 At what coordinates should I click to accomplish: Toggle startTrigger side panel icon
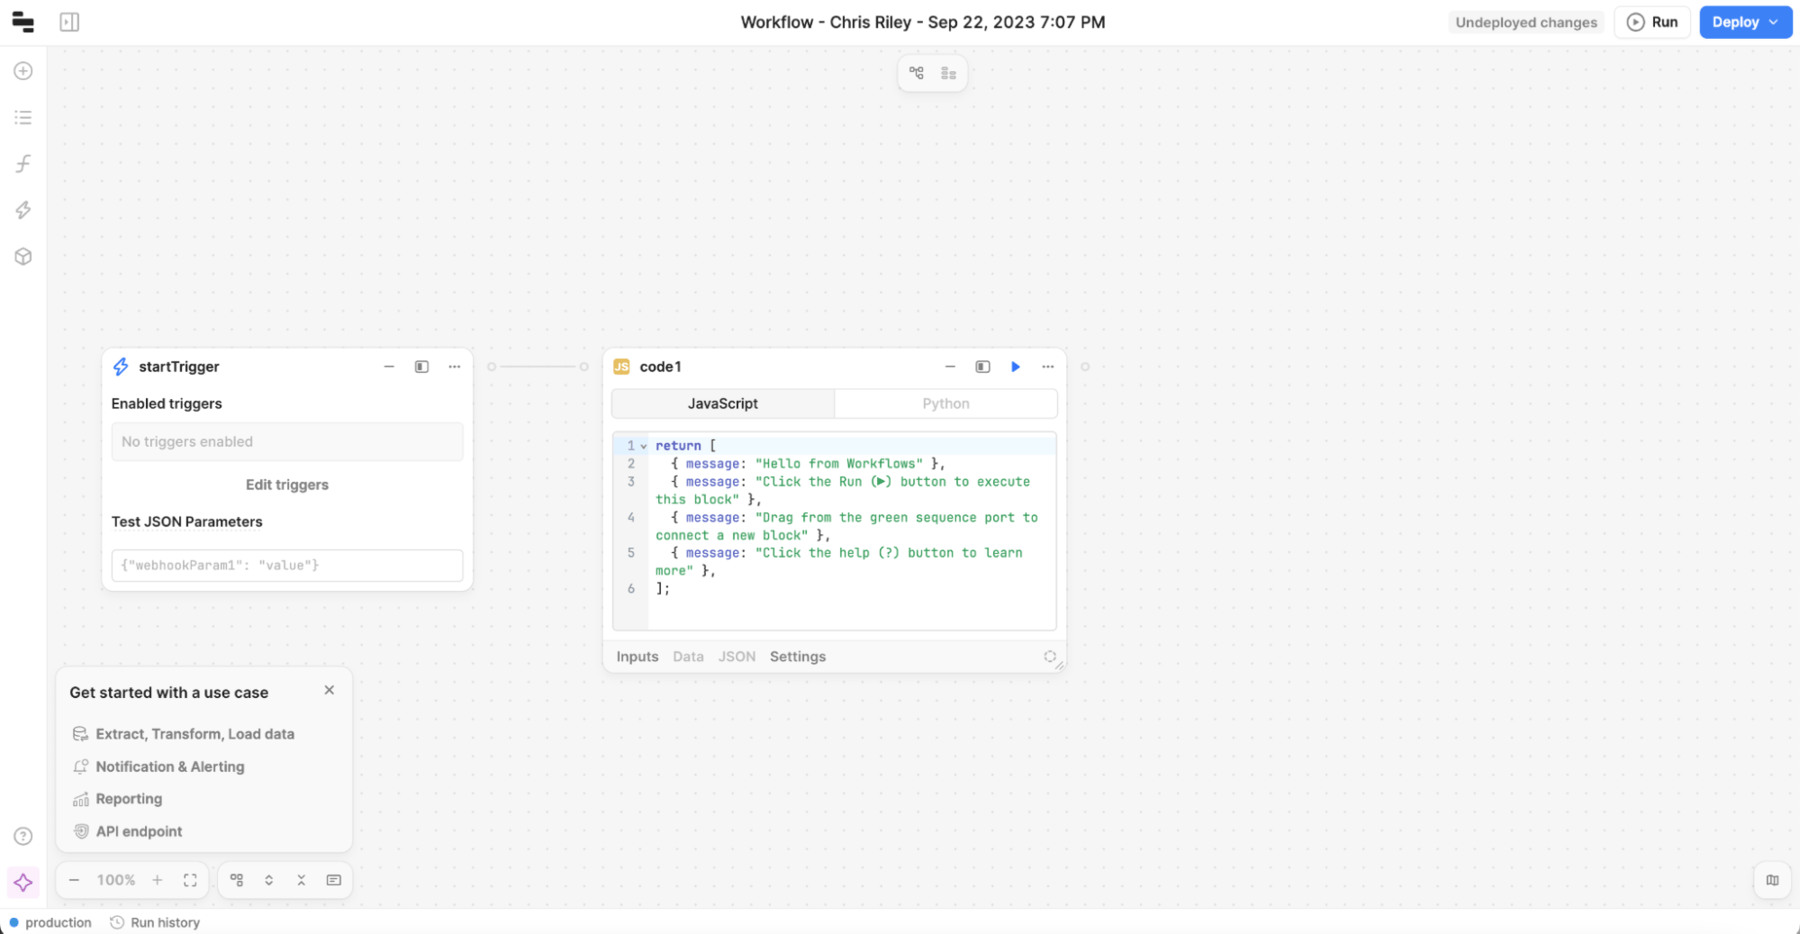tap(422, 367)
